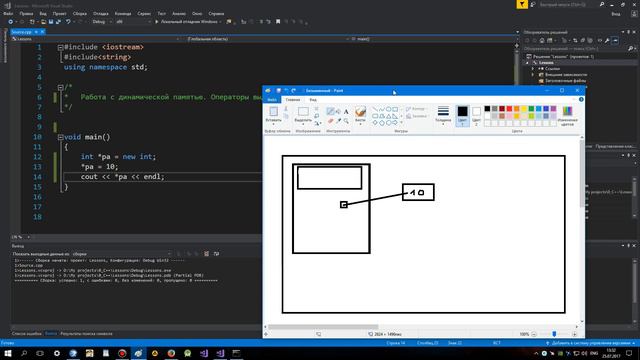Select the Text tool in Paint
The height and width of the screenshot is (360, 640).
(346, 111)
